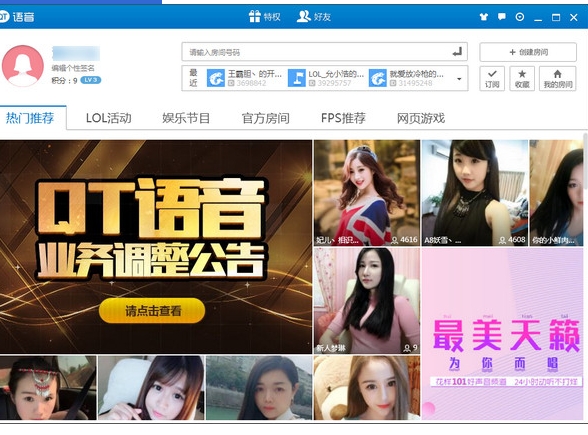This screenshot has width=588, height=435.
Task: Click the pink user avatar
Action: click(22, 66)
